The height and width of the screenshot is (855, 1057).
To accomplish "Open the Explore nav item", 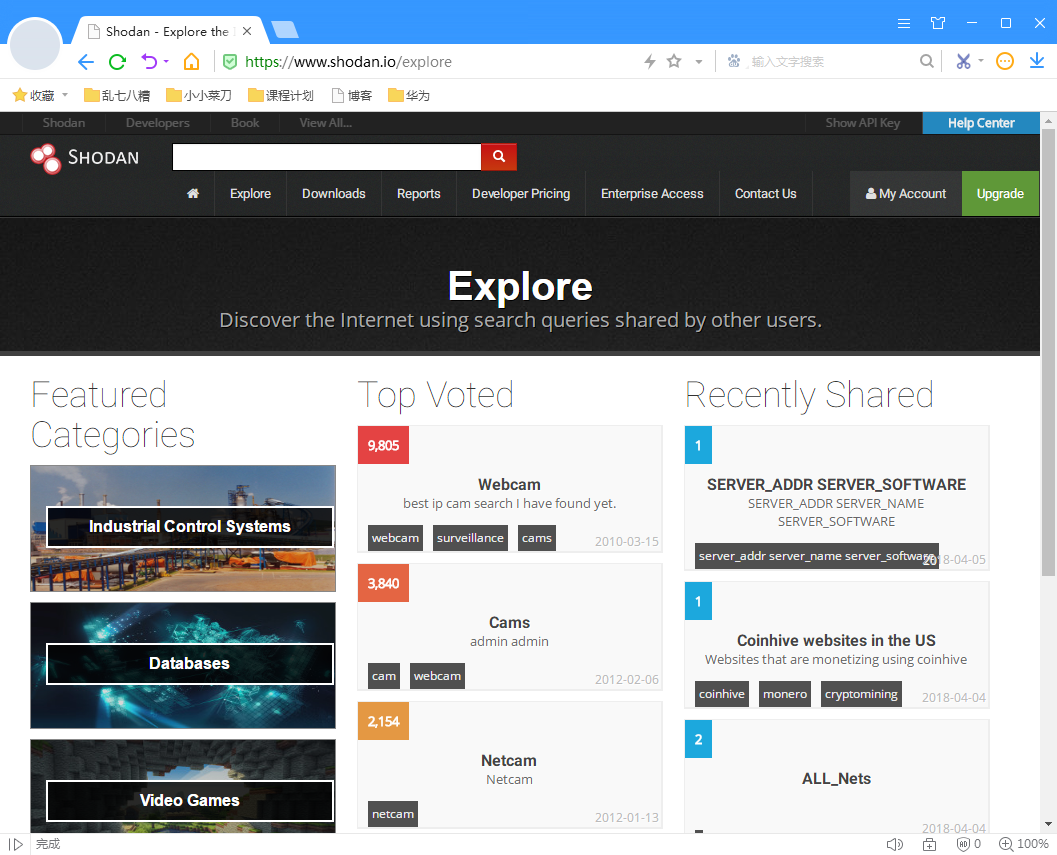I will click(x=250, y=194).
